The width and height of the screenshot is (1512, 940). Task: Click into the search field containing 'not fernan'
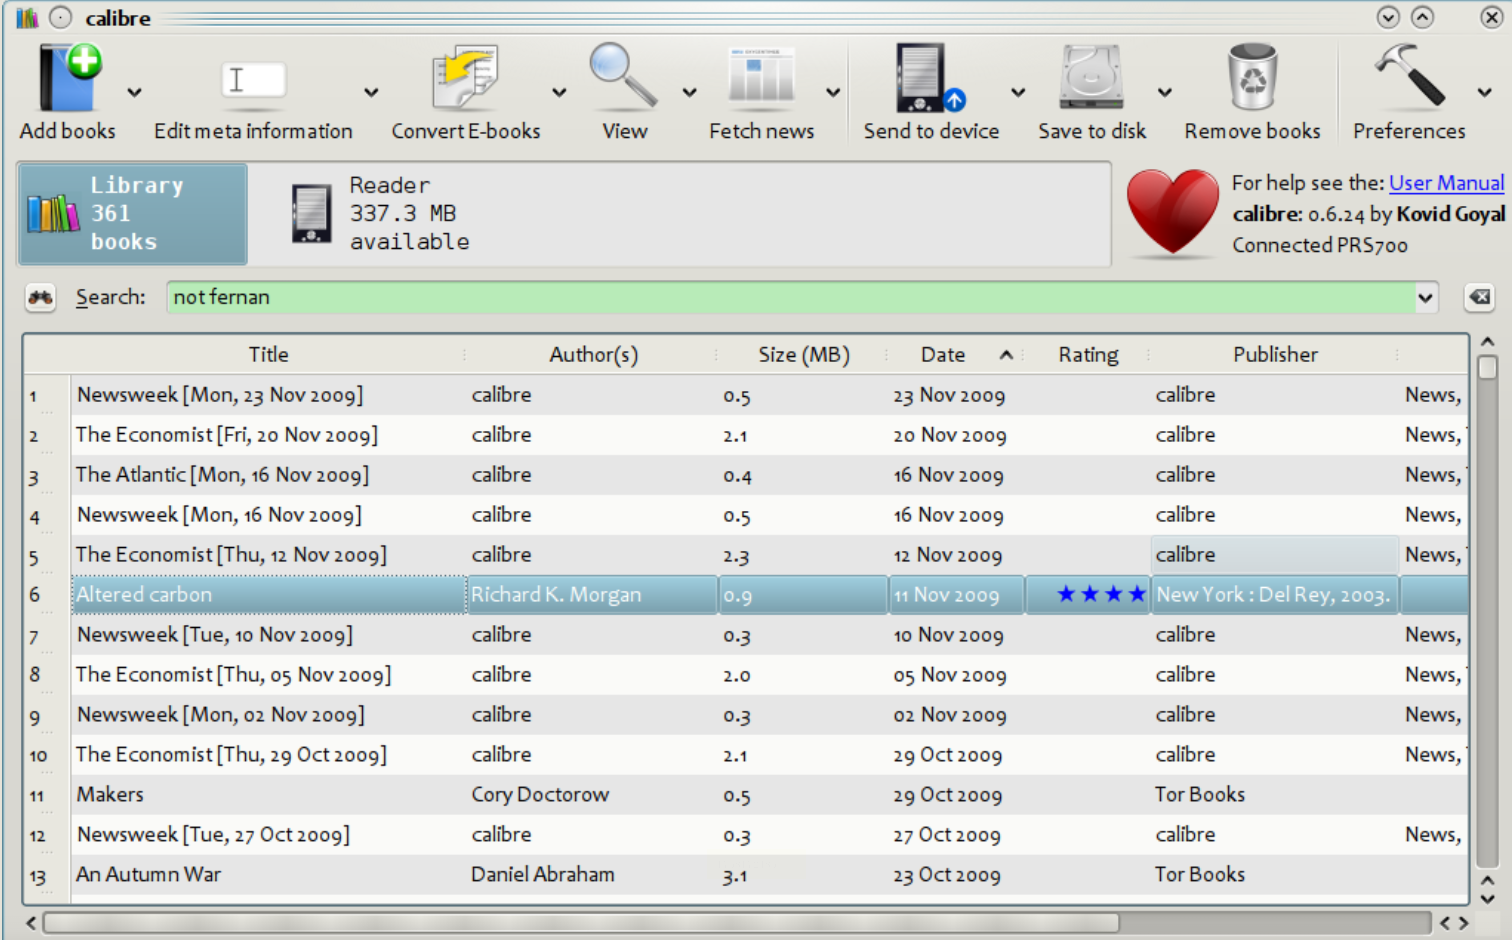[790, 297]
